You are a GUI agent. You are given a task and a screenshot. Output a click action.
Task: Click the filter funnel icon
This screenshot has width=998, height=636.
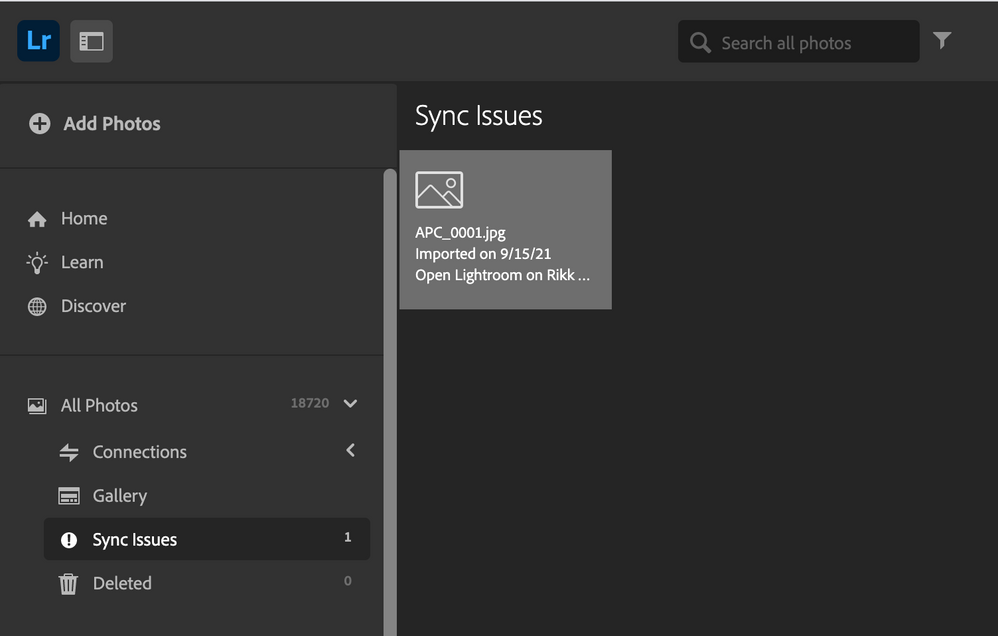coord(942,40)
